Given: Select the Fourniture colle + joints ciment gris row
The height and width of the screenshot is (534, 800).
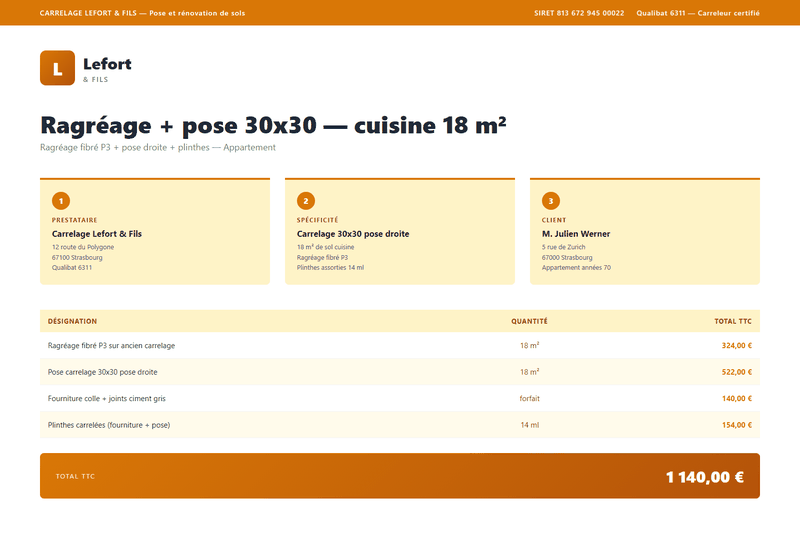Looking at the screenshot, I should click(x=399, y=398).
